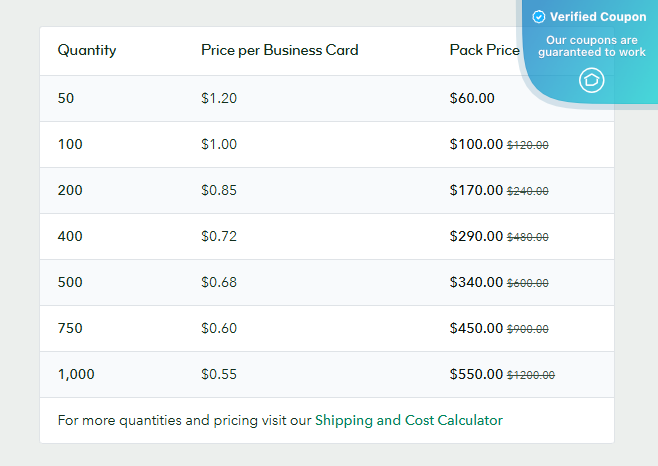Click the $0.72 per card price
658x466 pixels.
219,236
